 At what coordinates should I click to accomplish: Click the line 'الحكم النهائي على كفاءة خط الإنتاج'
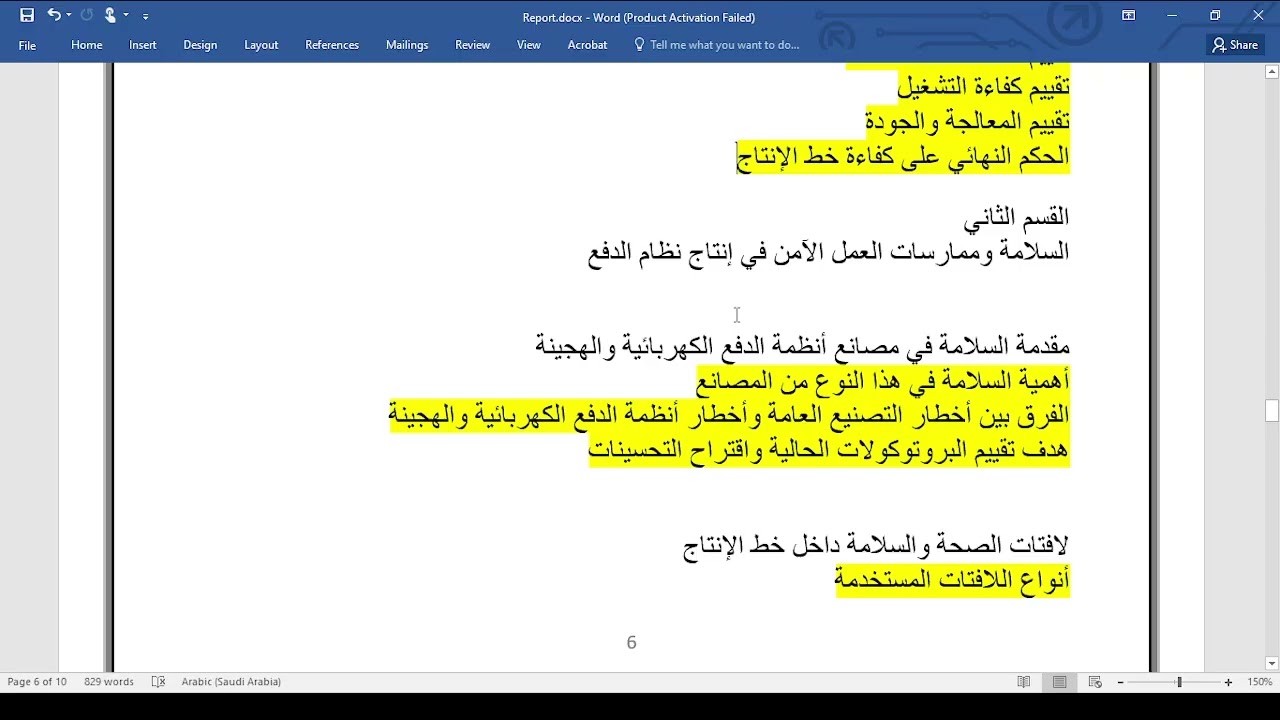pyautogui.click(x=903, y=156)
